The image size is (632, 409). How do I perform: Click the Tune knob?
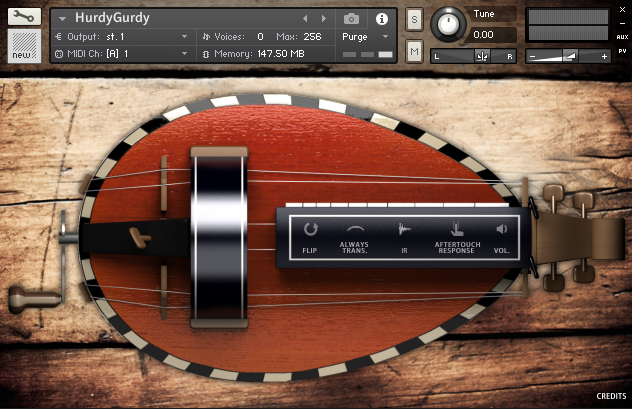(x=448, y=24)
